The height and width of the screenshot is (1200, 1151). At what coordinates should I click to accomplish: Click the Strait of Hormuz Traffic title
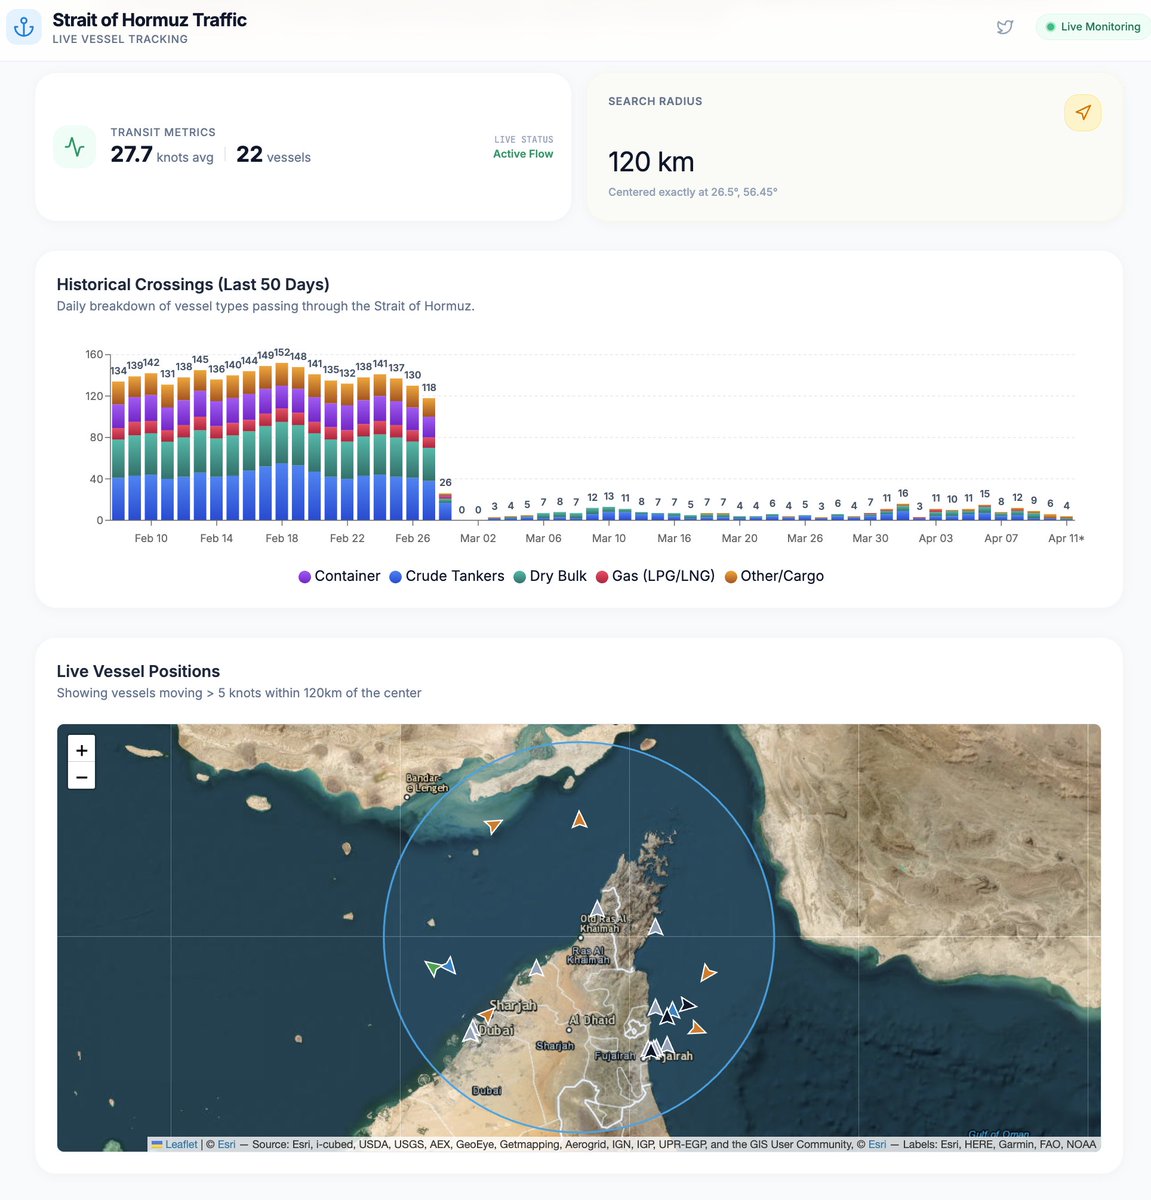(x=150, y=20)
